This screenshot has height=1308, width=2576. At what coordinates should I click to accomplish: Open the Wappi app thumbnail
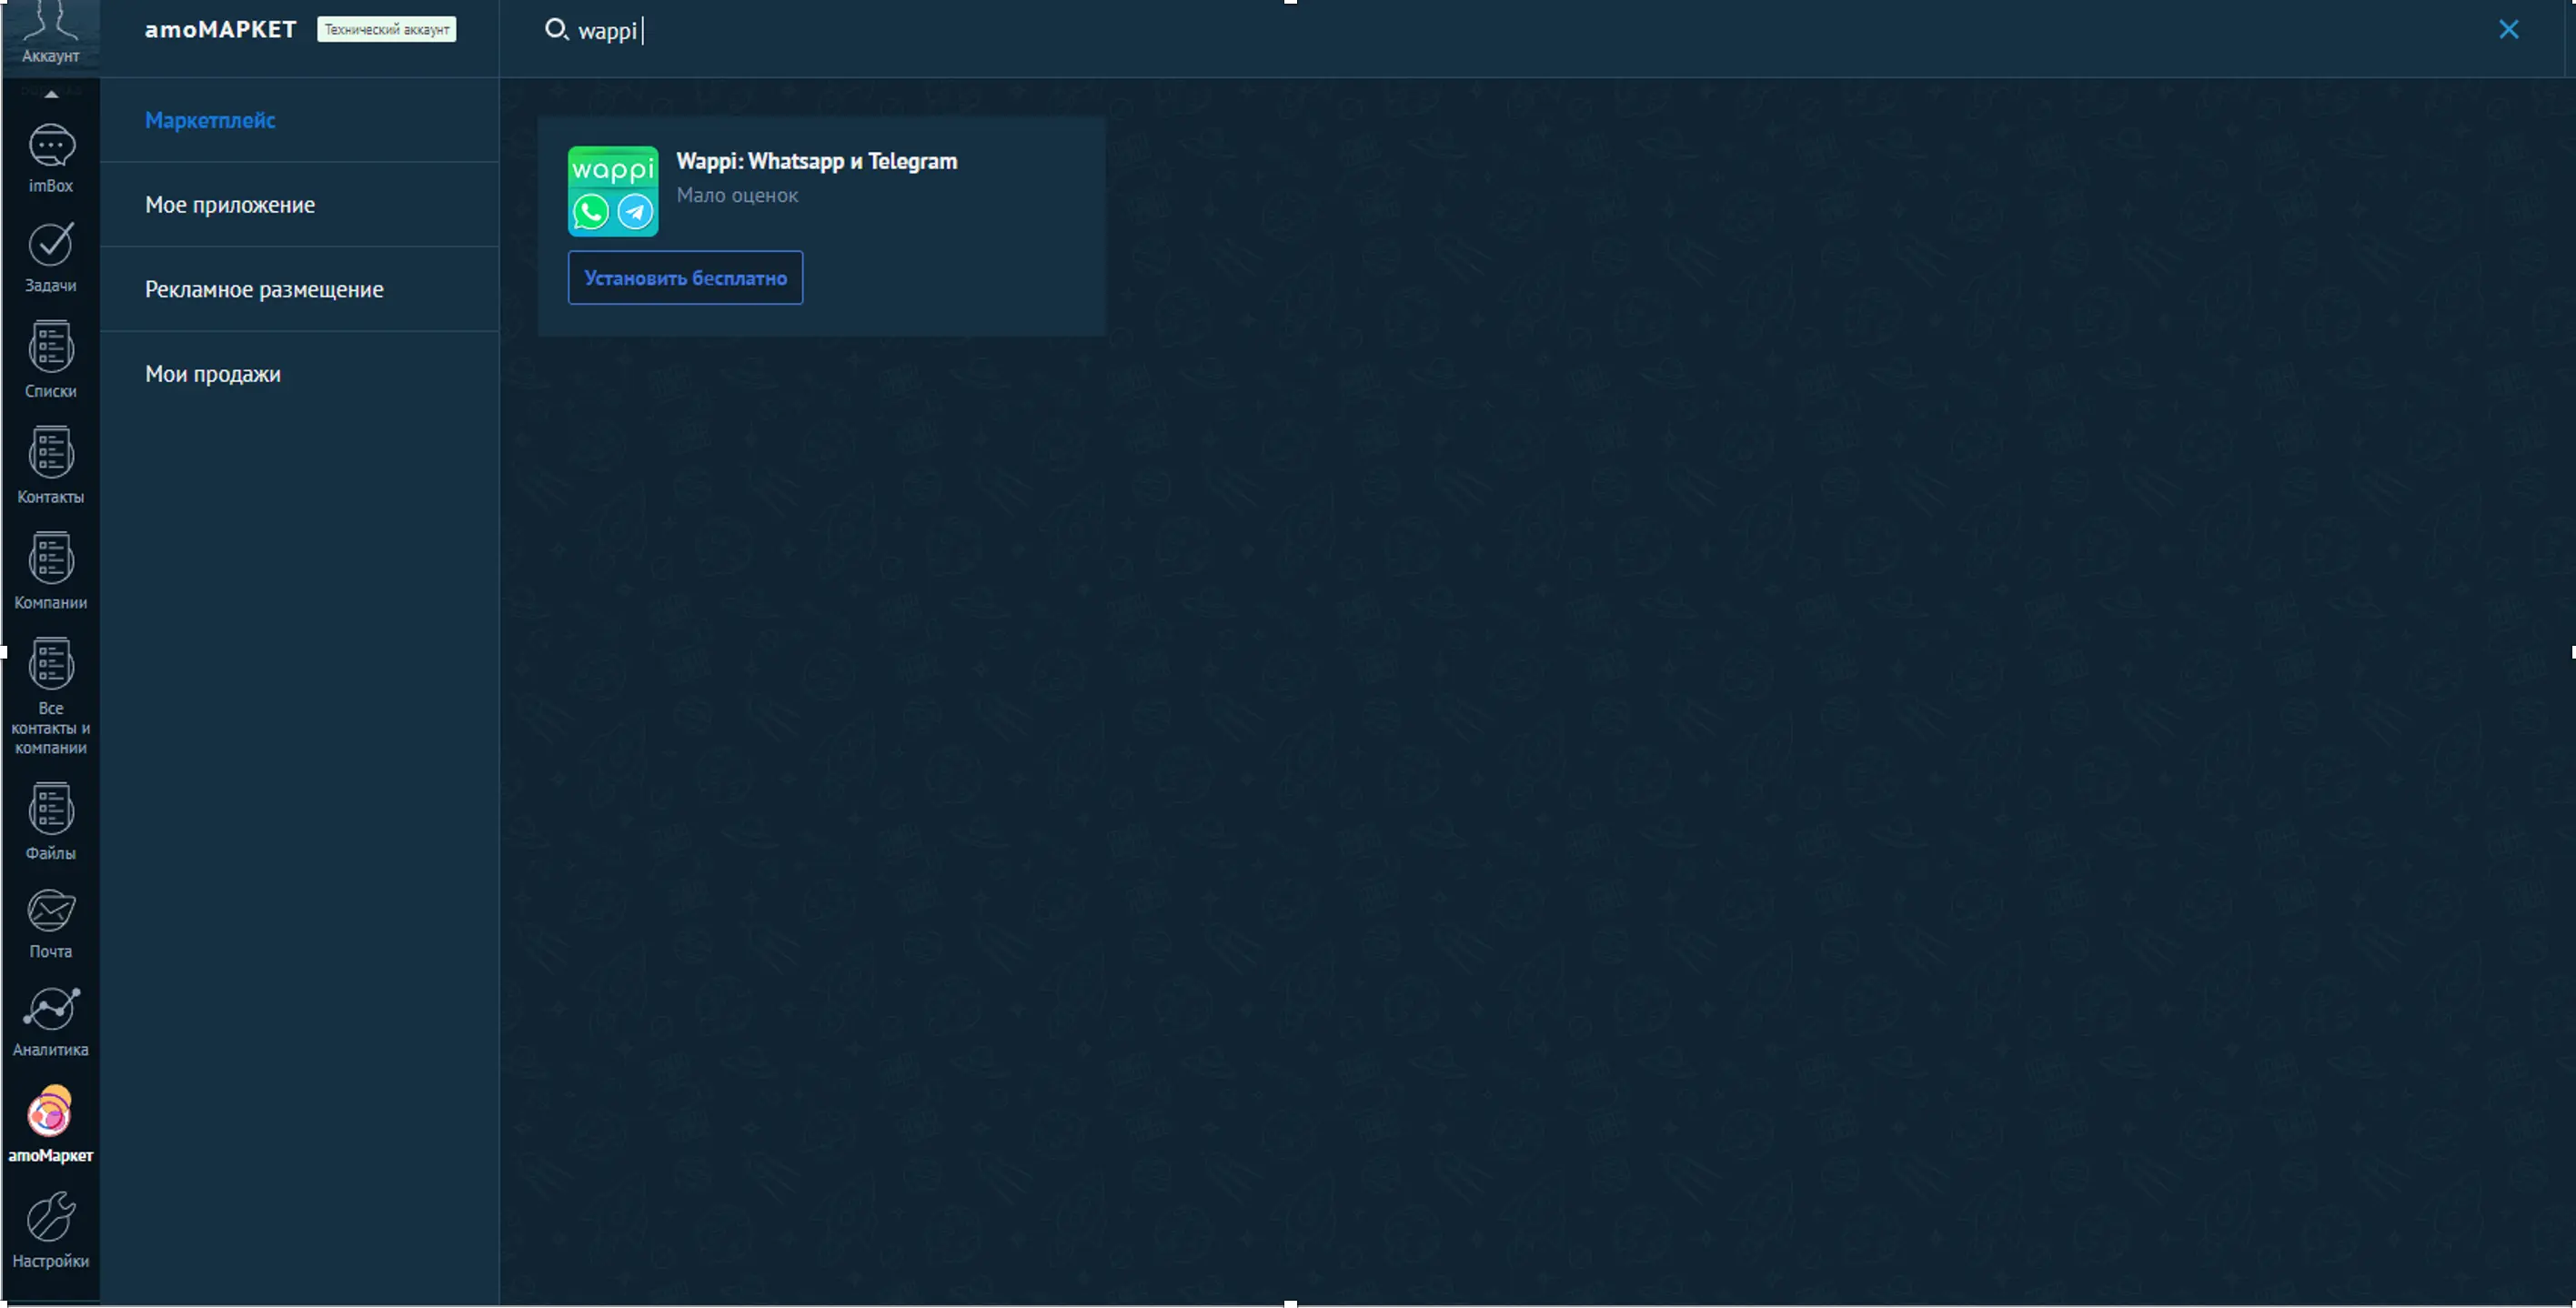pyautogui.click(x=613, y=191)
